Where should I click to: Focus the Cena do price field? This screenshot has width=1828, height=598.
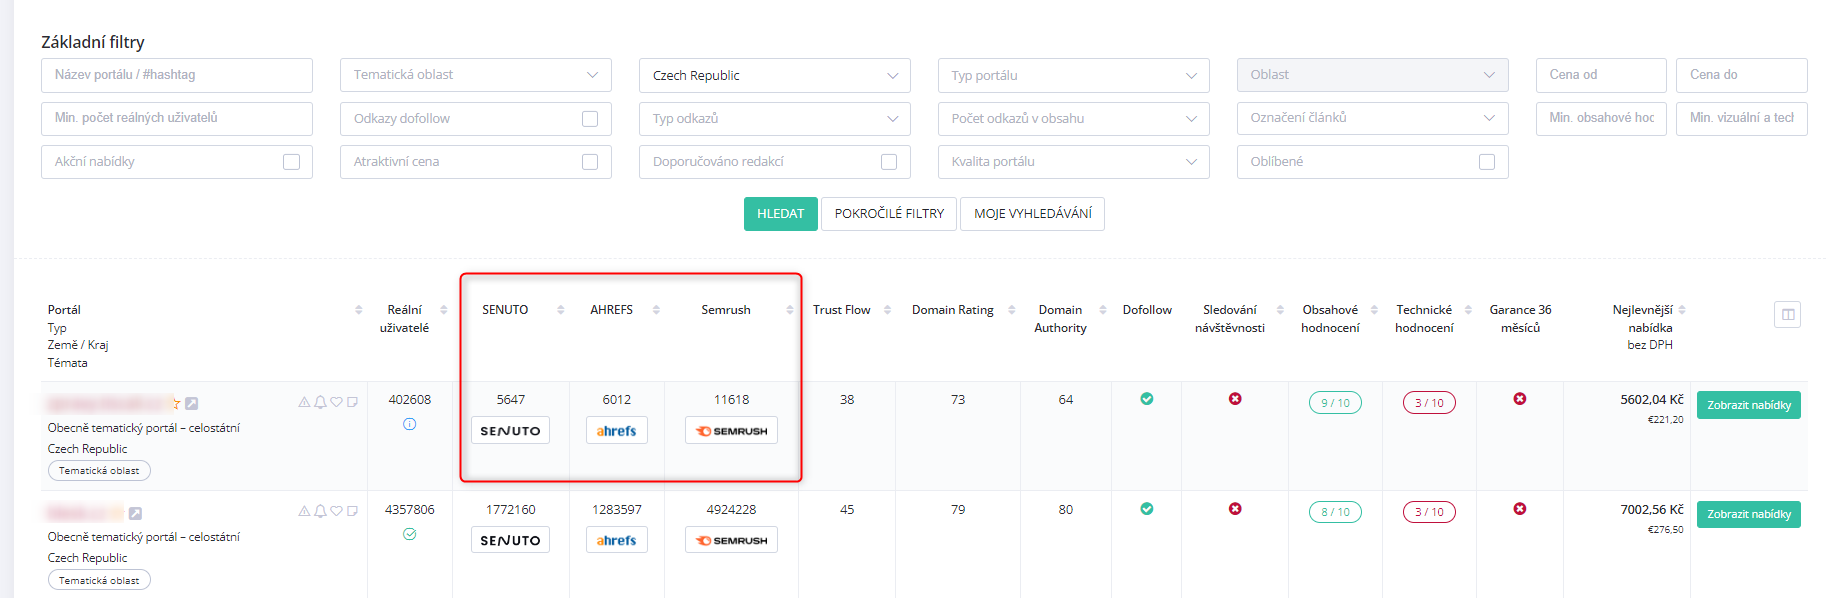(x=1742, y=75)
